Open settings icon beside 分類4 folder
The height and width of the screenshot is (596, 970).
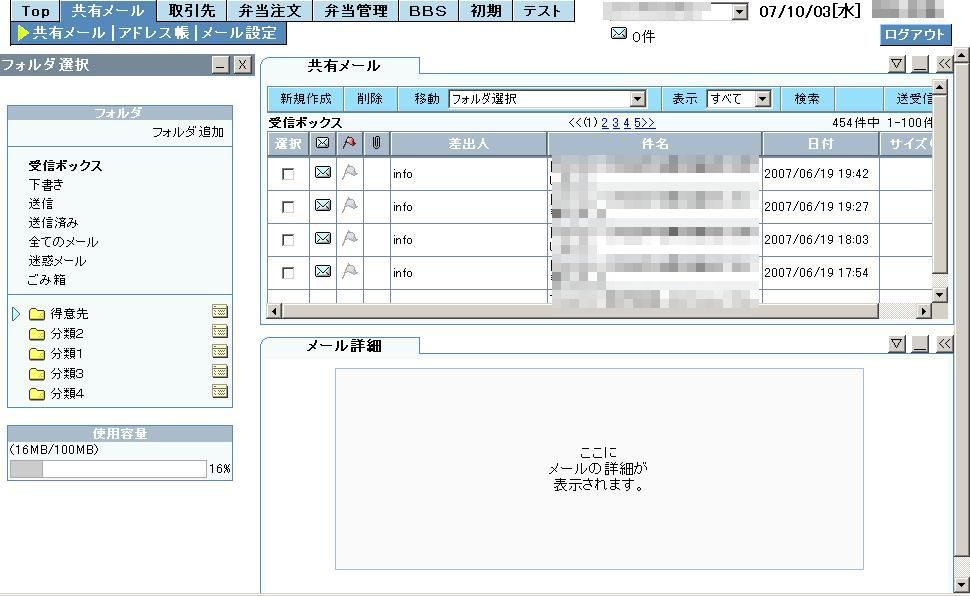click(220, 391)
